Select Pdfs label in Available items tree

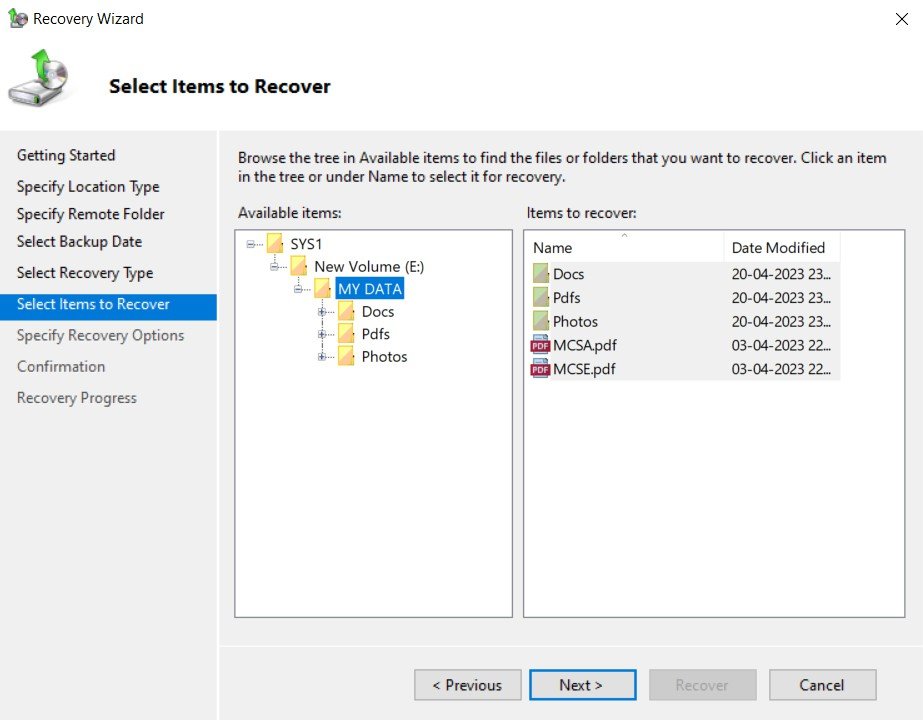click(376, 334)
